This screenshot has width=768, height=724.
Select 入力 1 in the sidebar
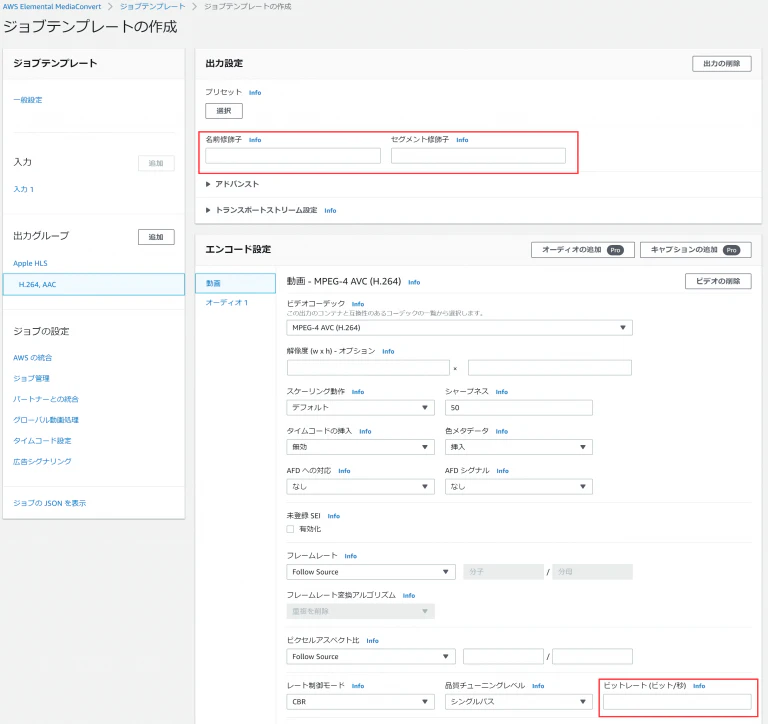click(x=24, y=189)
